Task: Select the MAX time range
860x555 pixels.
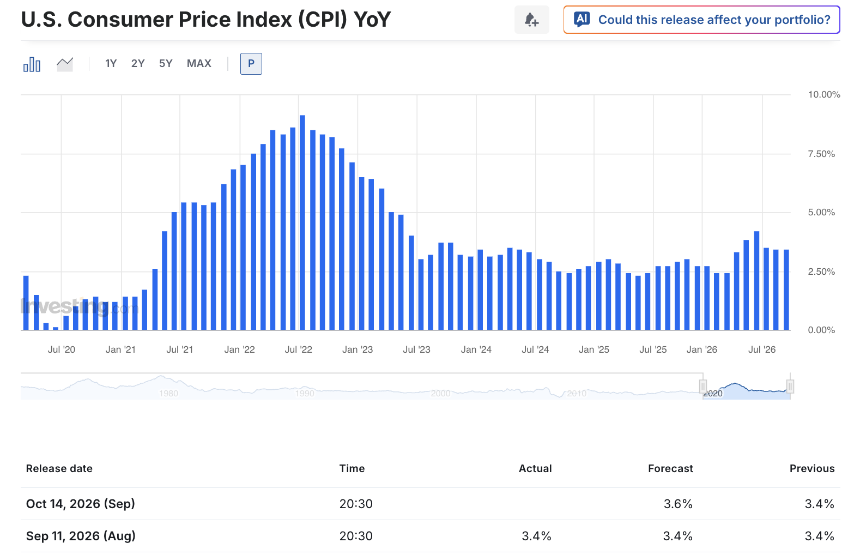Action: tap(199, 64)
